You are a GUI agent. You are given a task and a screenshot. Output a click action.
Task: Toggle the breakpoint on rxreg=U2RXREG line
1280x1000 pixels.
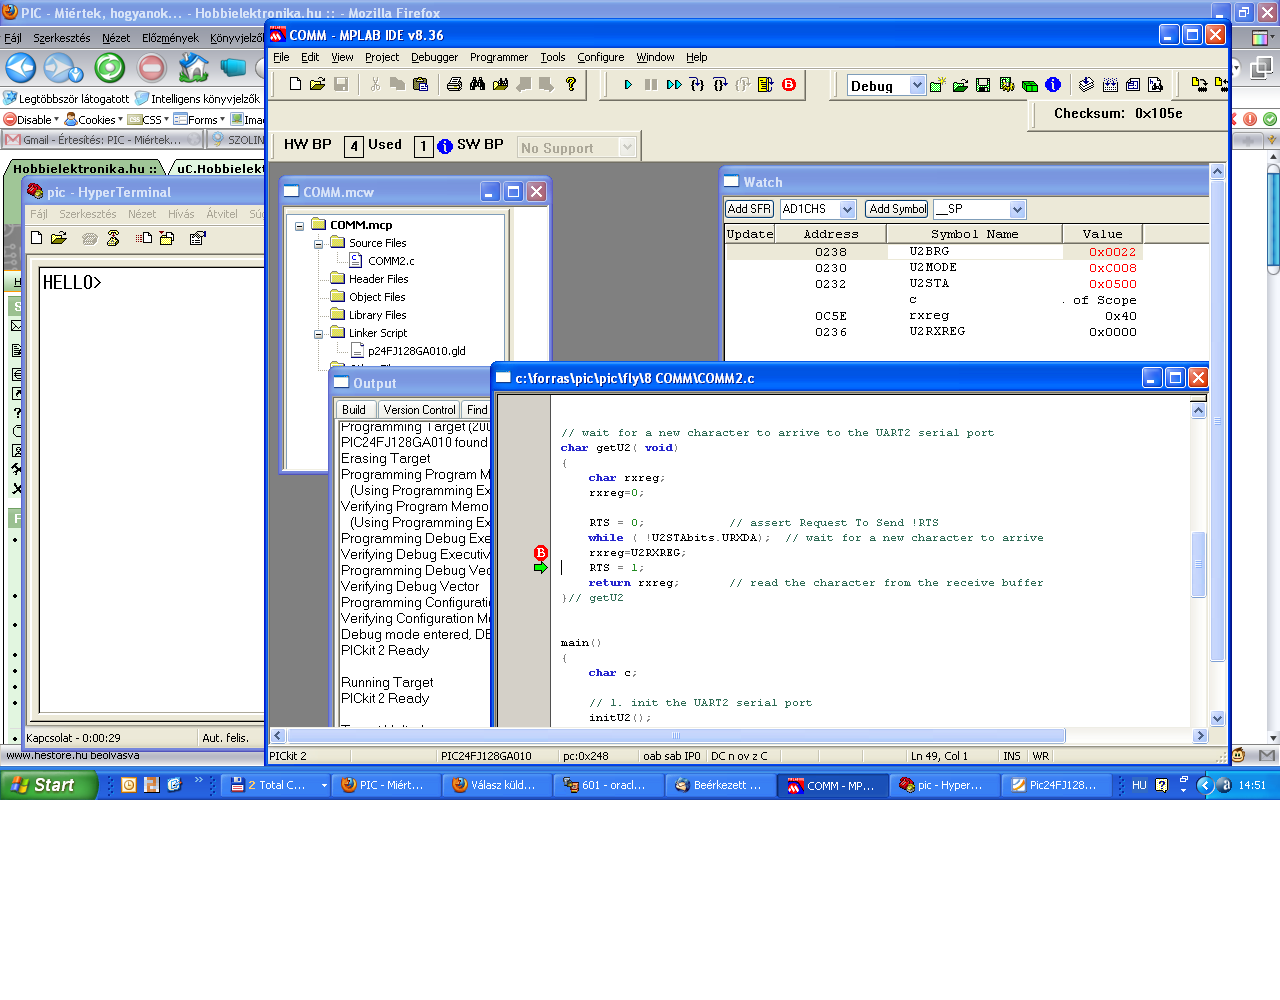coord(541,553)
